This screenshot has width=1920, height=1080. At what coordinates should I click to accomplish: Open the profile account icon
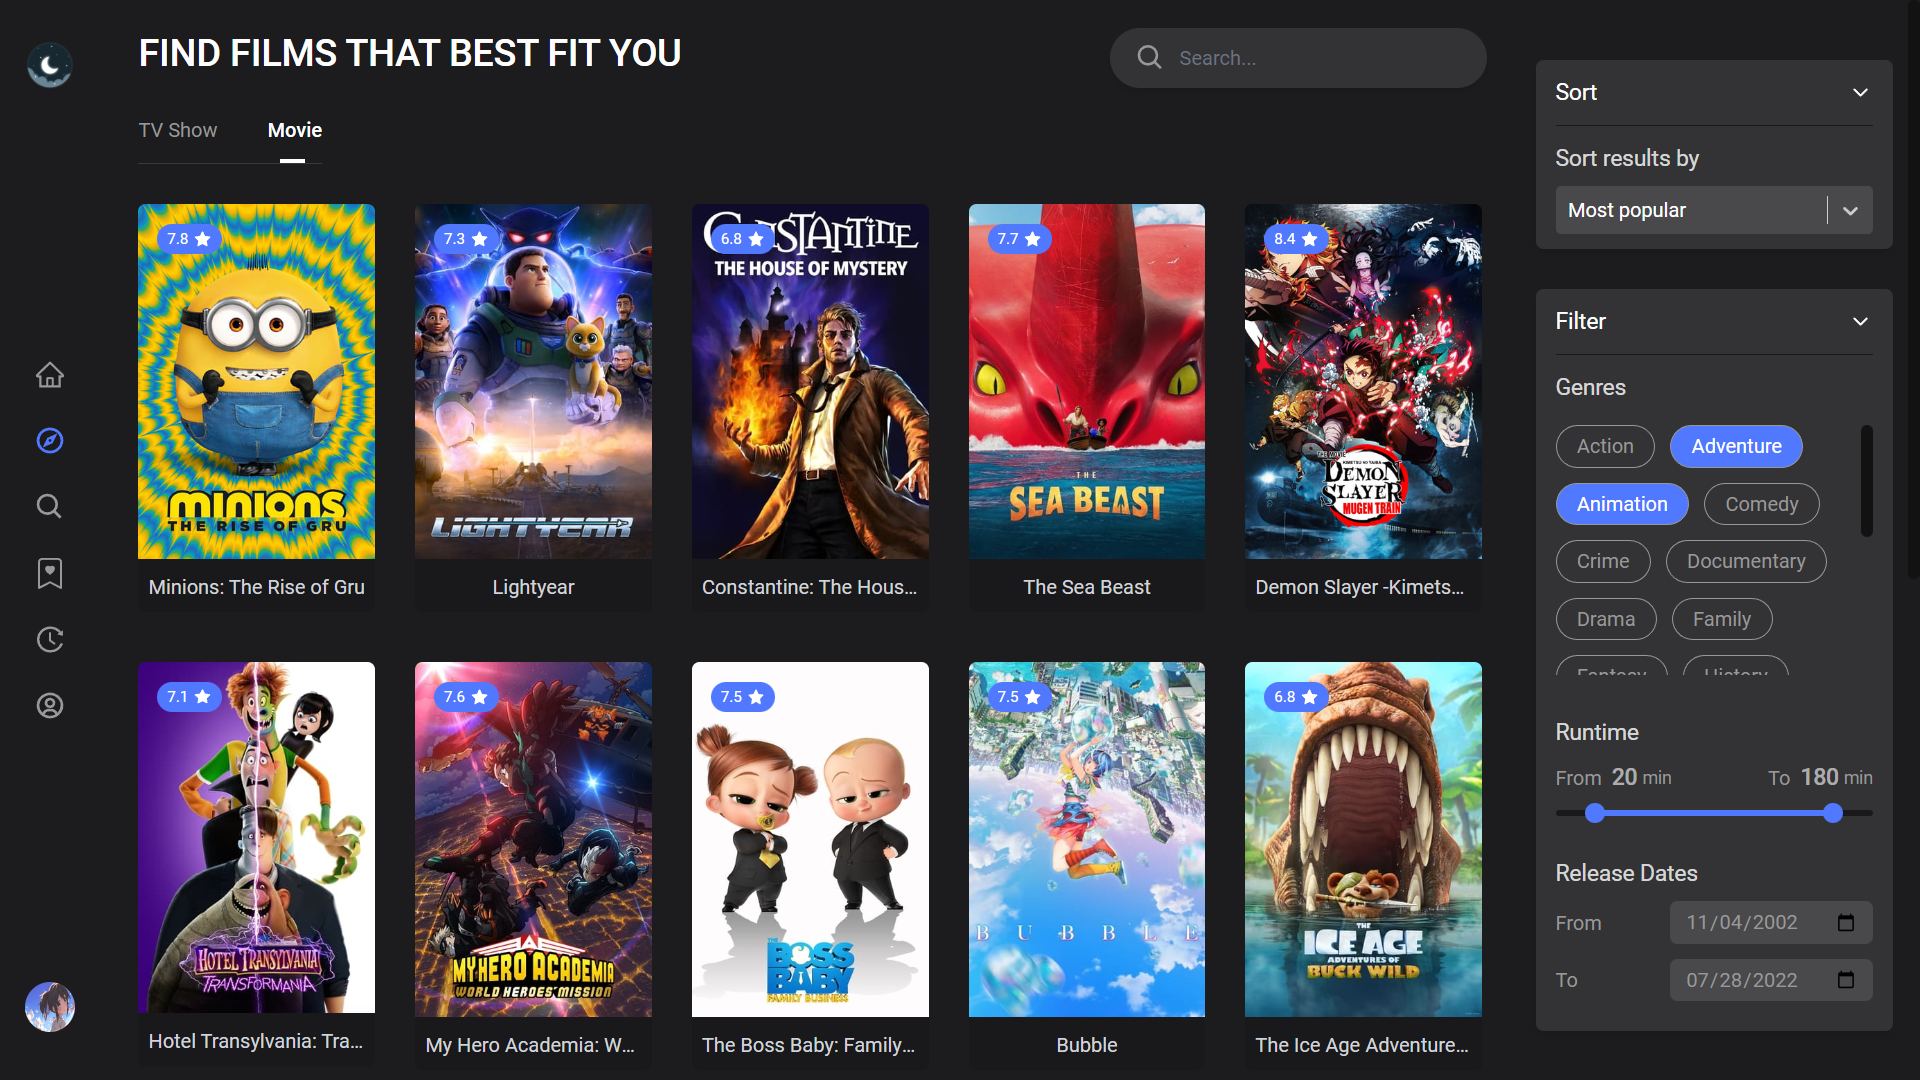(50, 706)
